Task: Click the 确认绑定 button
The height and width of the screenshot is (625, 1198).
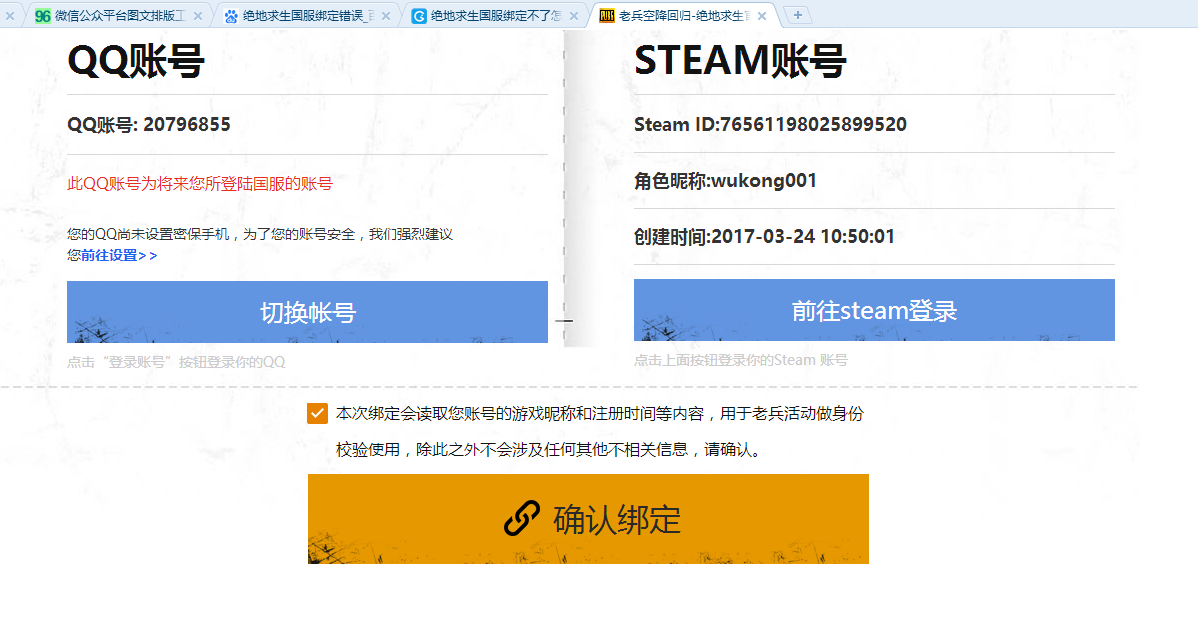Action: (x=588, y=519)
